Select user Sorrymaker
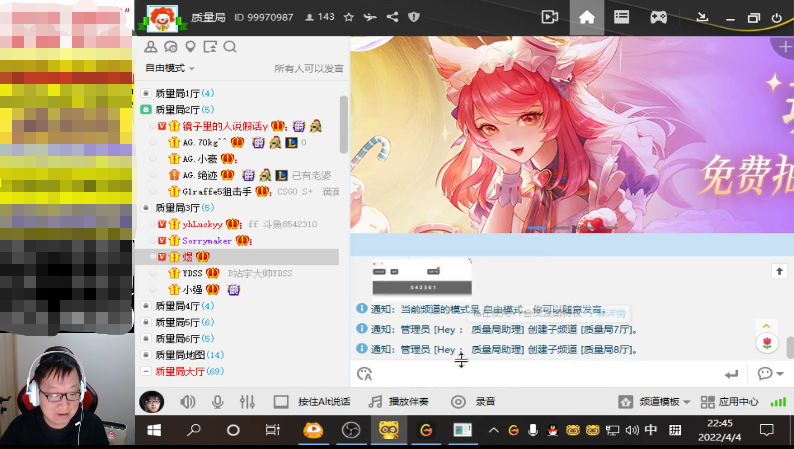794x449 pixels. (207, 240)
